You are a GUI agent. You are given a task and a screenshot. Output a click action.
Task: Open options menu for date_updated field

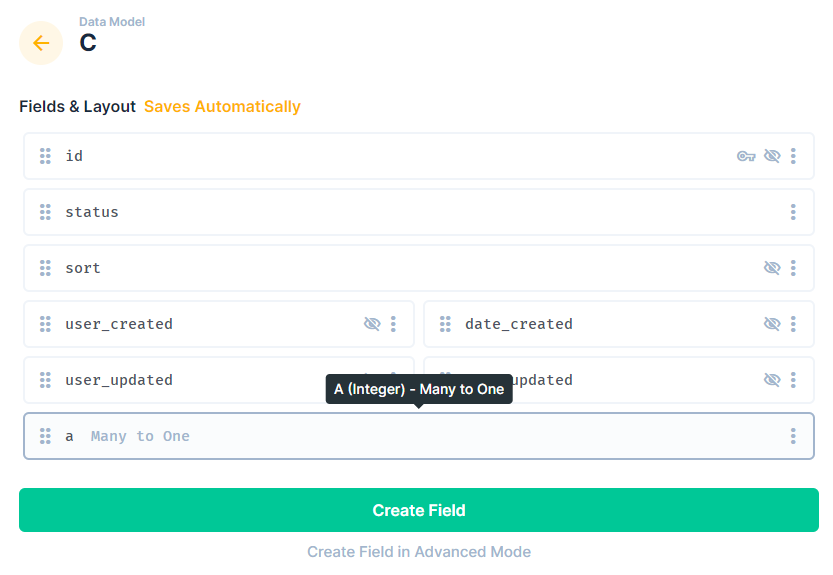pyautogui.click(x=793, y=380)
